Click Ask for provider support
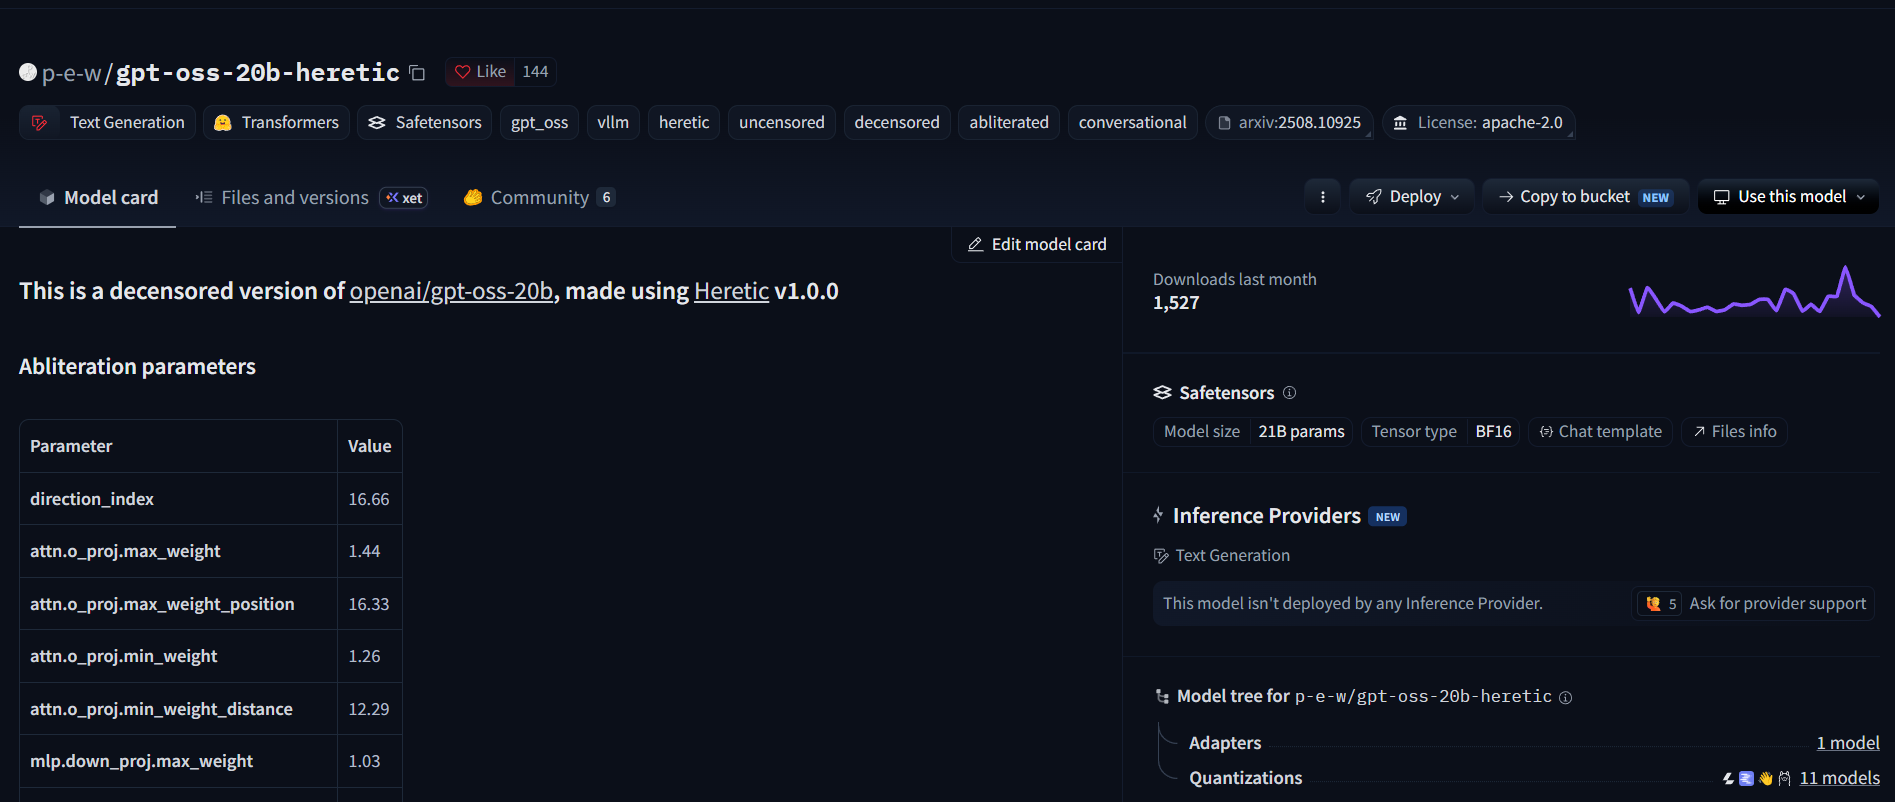Viewport: 1895px width, 802px height. click(x=1753, y=604)
